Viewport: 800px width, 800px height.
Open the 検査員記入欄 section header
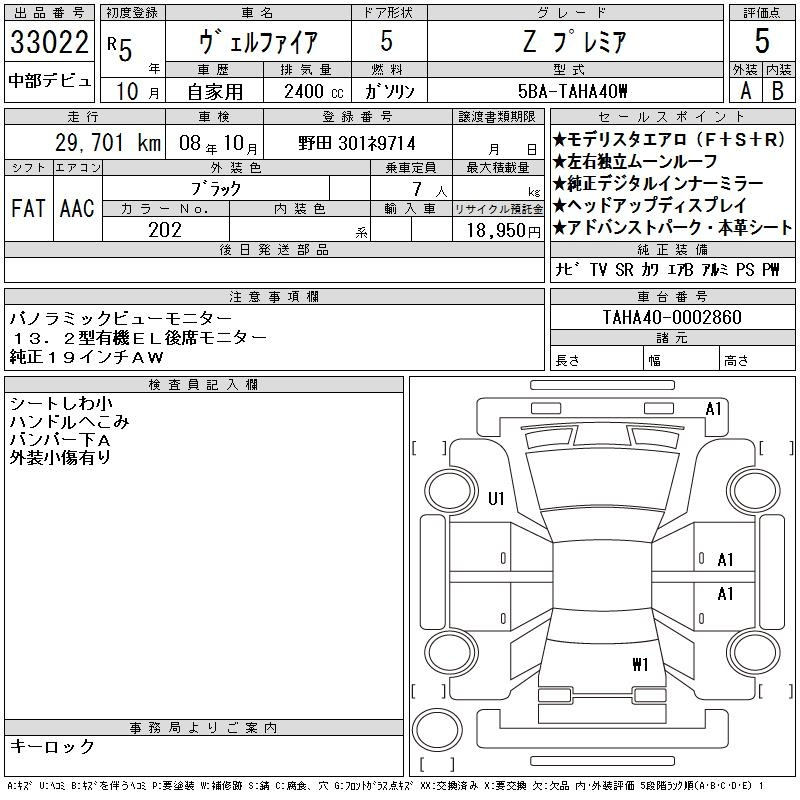point(204,385)
